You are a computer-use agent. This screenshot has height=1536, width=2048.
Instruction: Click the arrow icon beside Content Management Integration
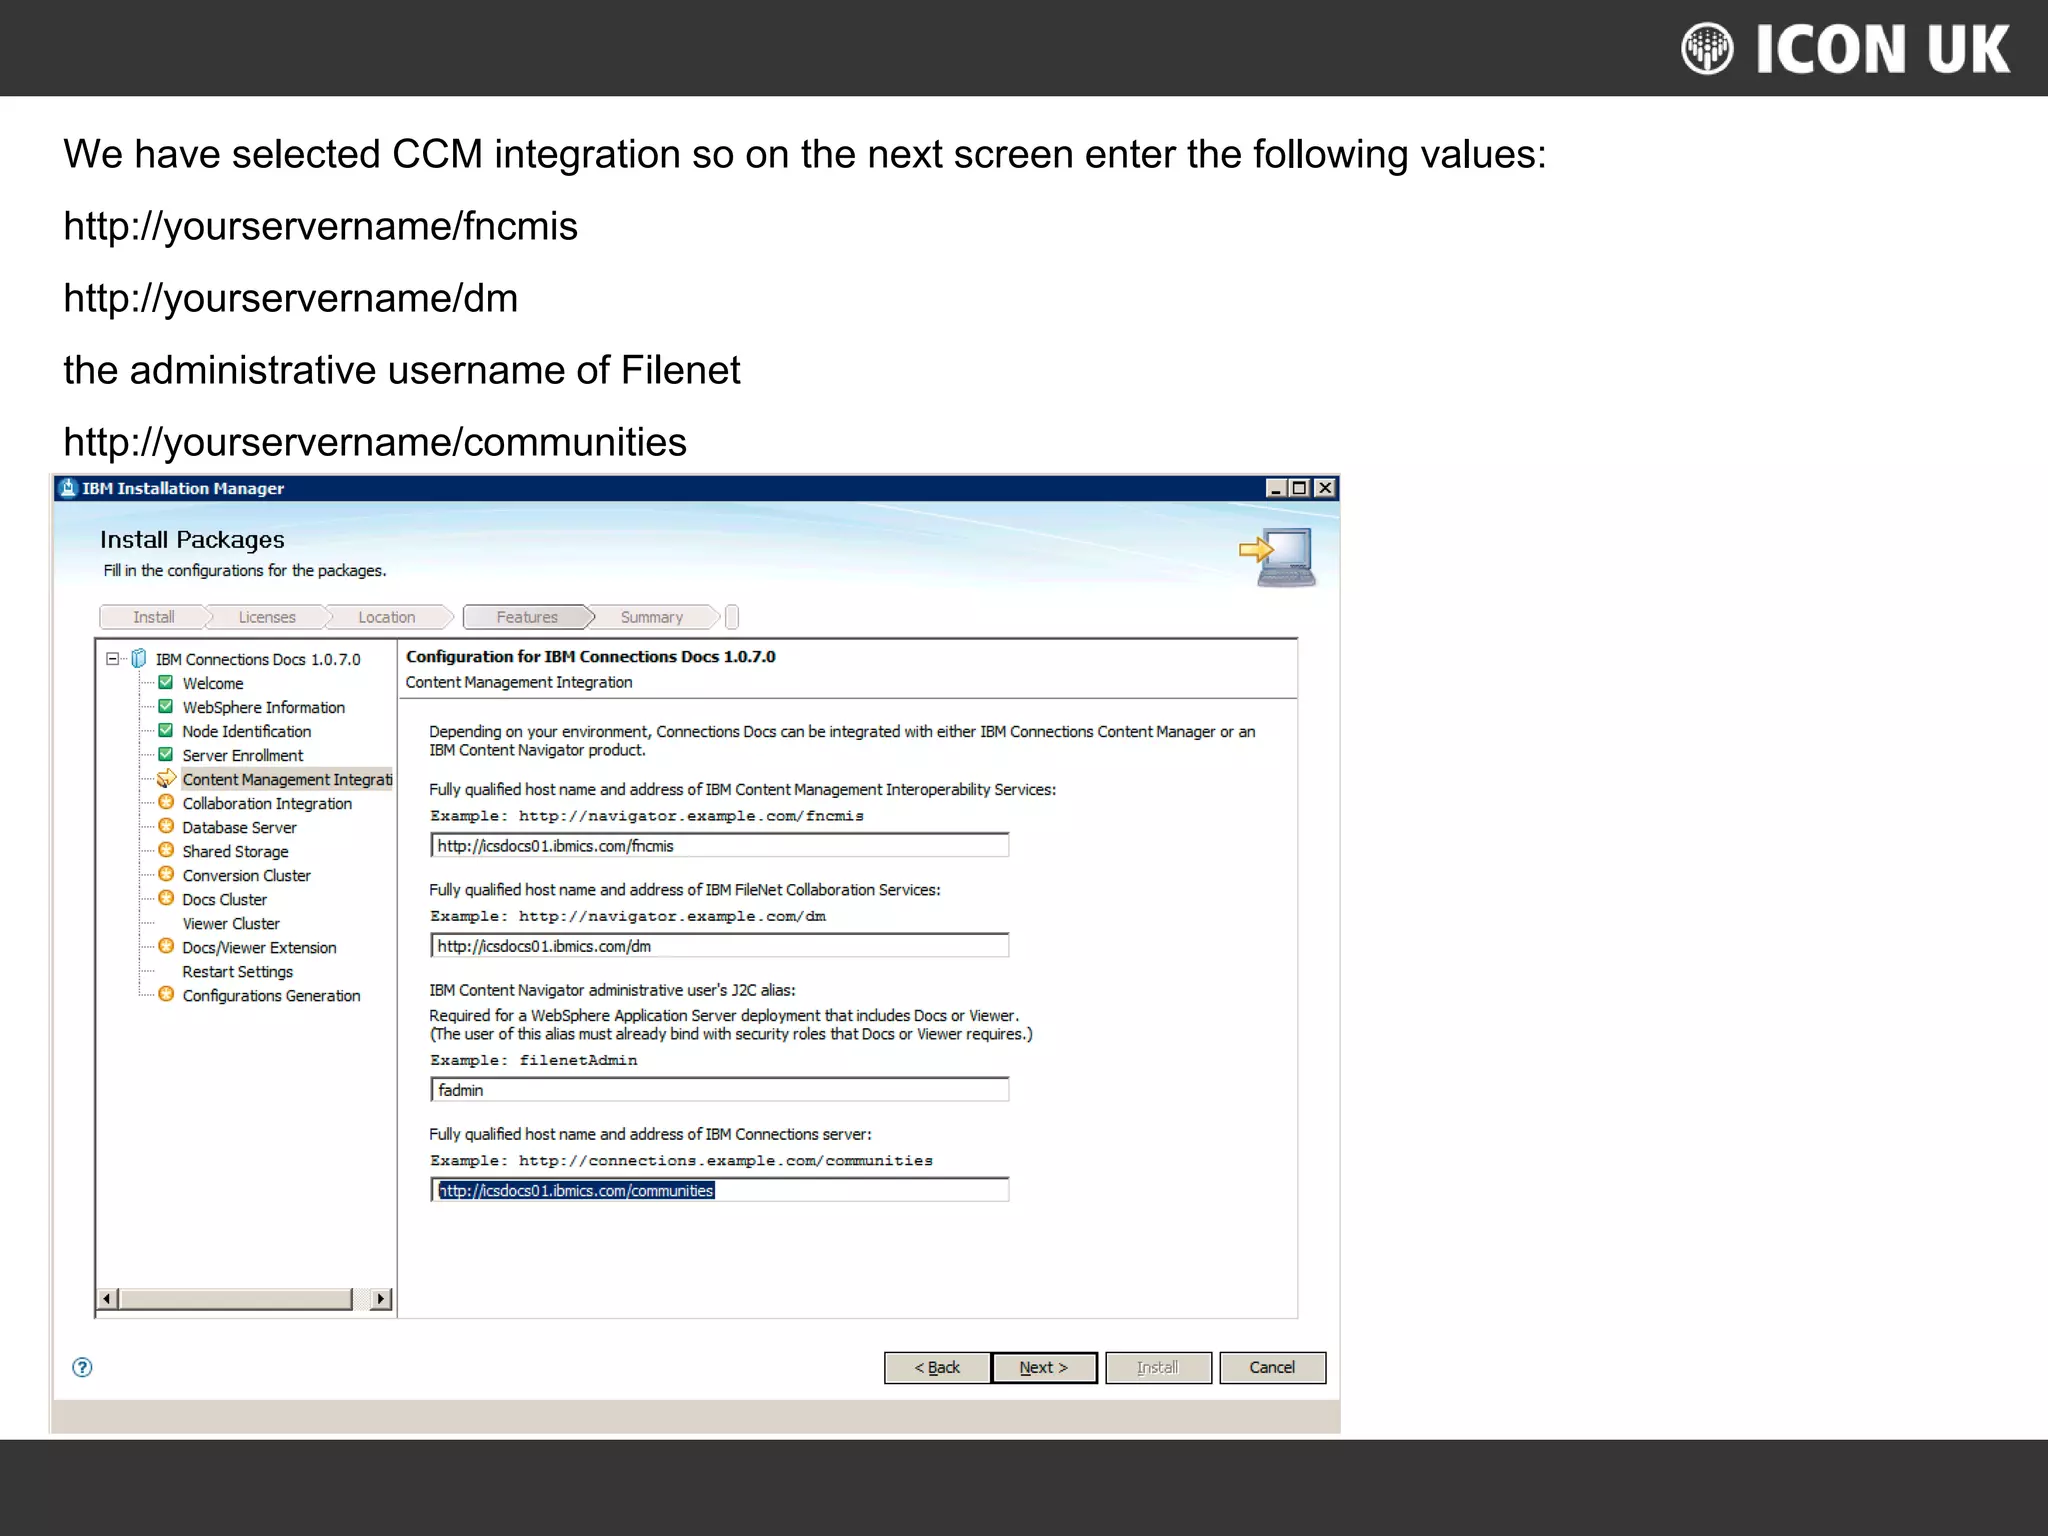click(166, 778)
